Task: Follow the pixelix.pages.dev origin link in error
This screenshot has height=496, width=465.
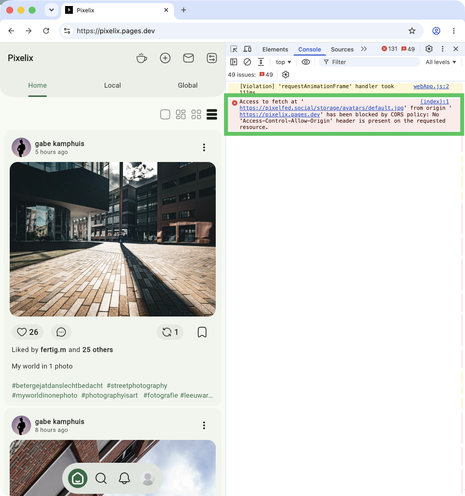Action: [280, 114]
